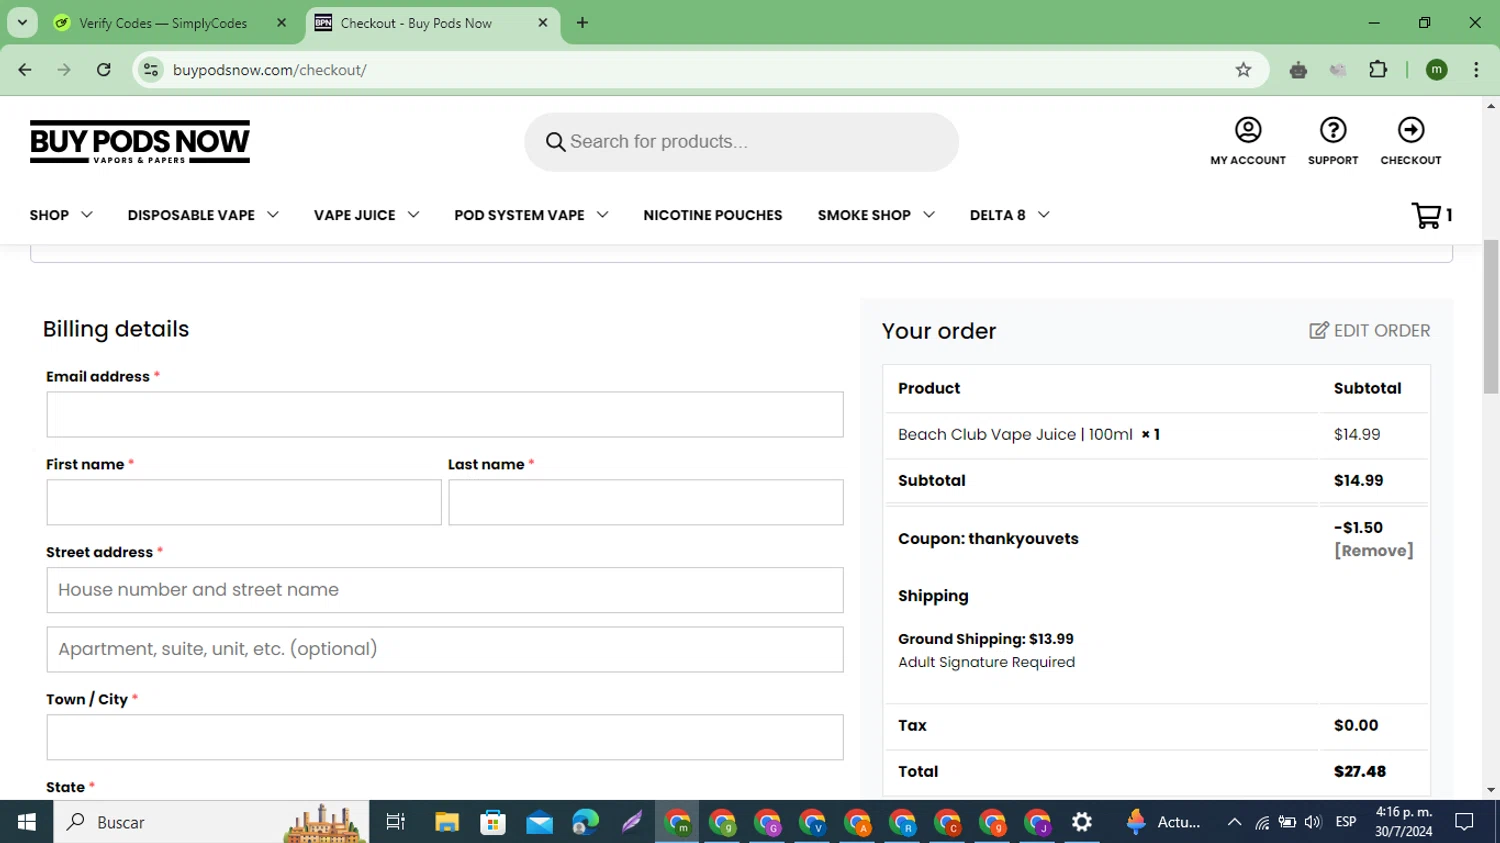Image resolution: width=1500 pixels, height=843 pixels.
Task: Click the browser address bar URL
Action: [269, 70]
